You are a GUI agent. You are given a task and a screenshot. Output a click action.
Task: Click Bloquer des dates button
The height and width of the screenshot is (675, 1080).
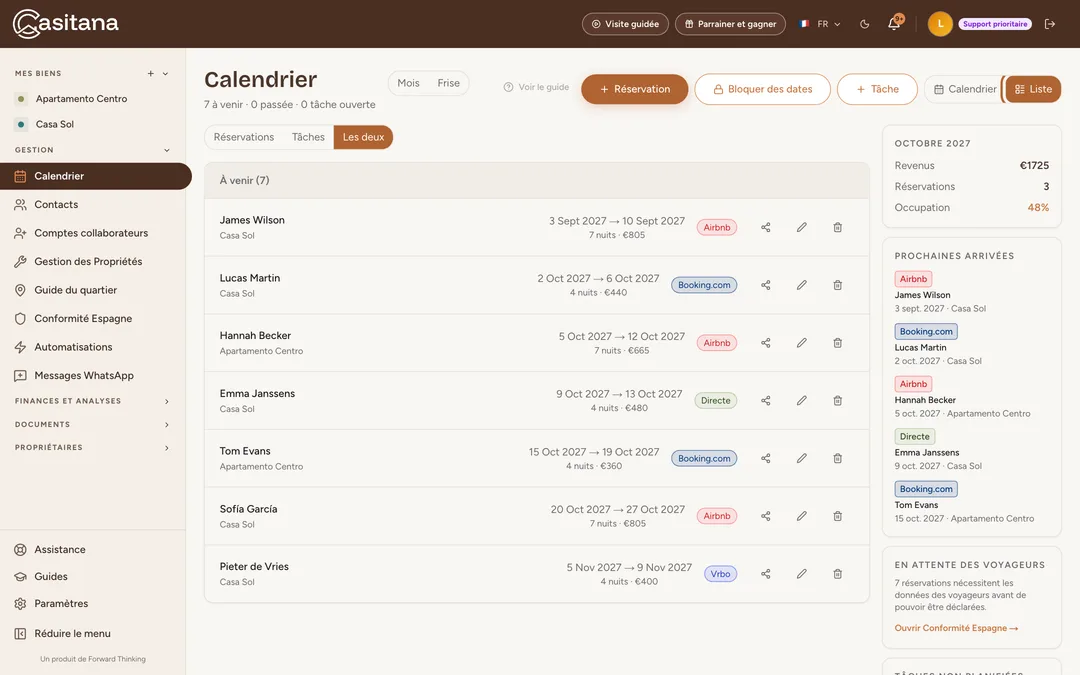tap(762, 90)
